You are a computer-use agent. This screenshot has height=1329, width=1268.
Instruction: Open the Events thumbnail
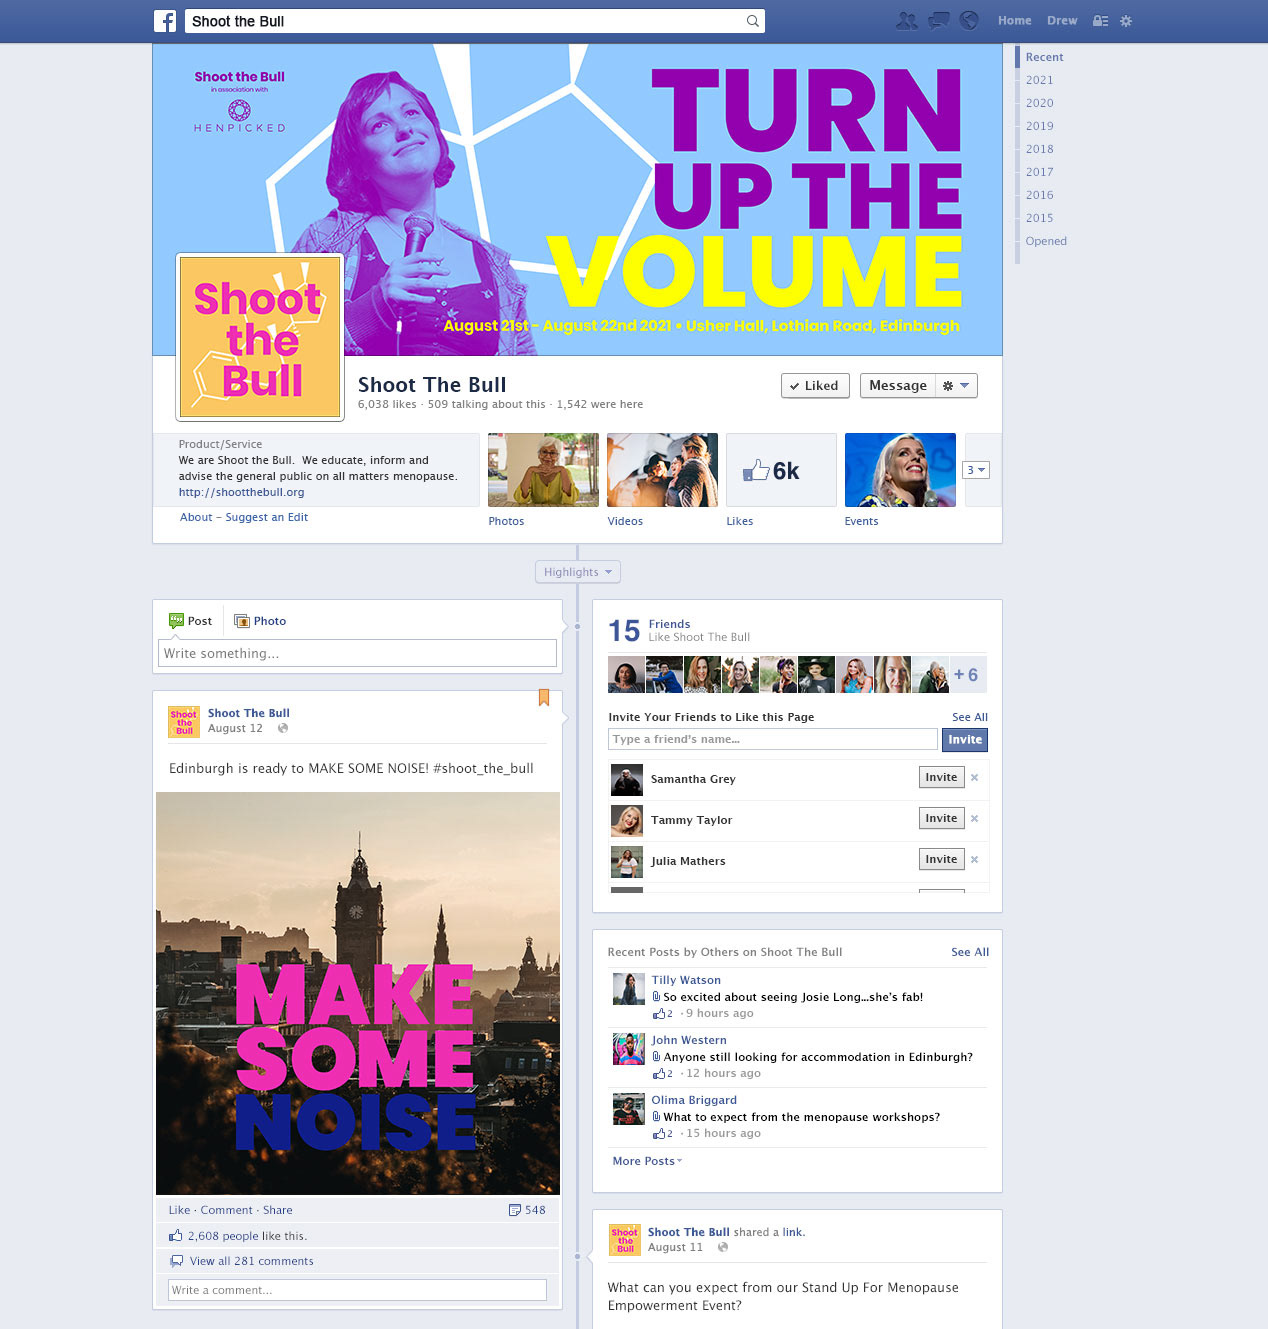(900, 470)
